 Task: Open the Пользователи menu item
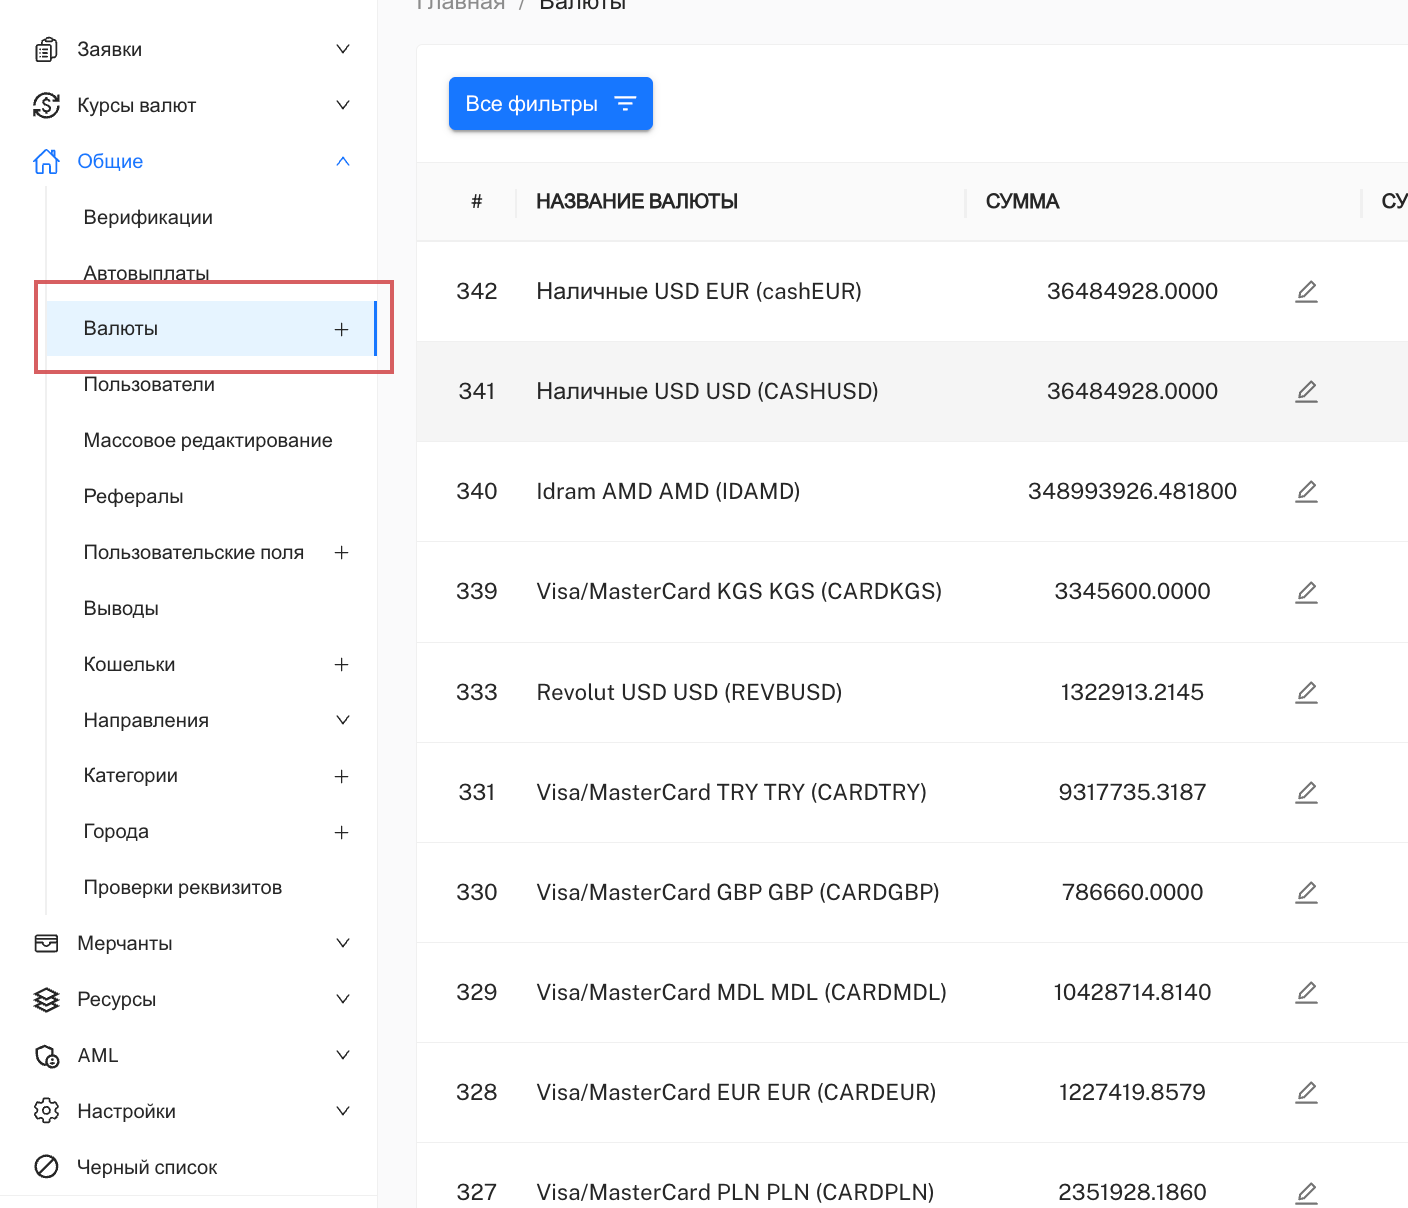(x=149, y=385)
